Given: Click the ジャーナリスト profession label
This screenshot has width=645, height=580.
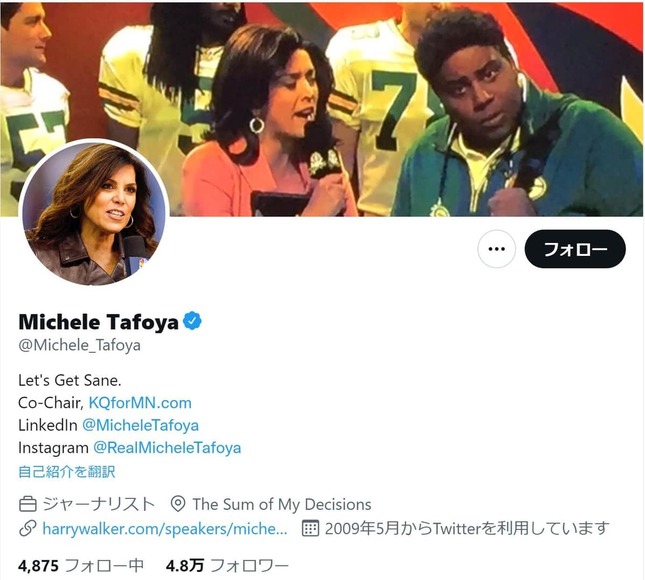Looking at the screenshot, I should pos(99,504).
